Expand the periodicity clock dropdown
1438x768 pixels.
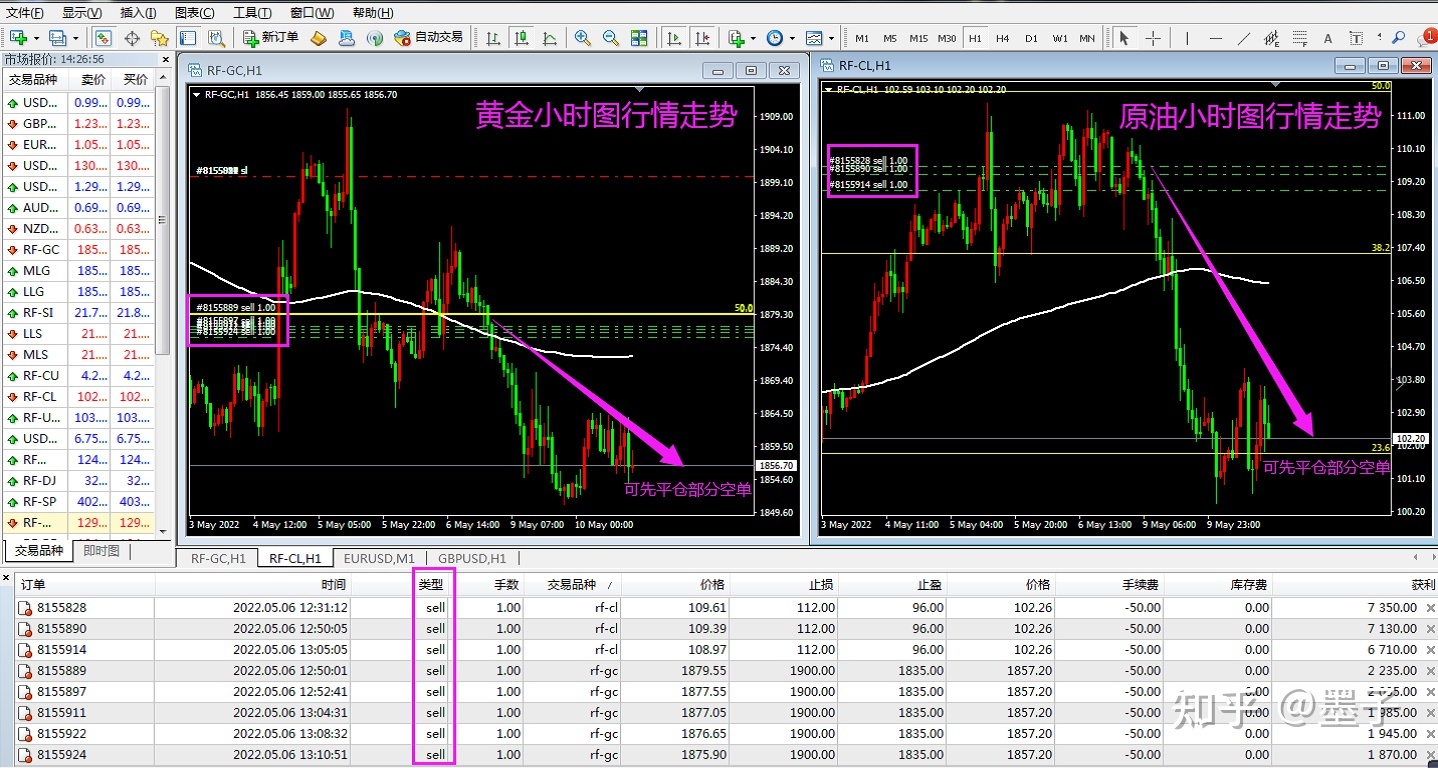point(792,39)
